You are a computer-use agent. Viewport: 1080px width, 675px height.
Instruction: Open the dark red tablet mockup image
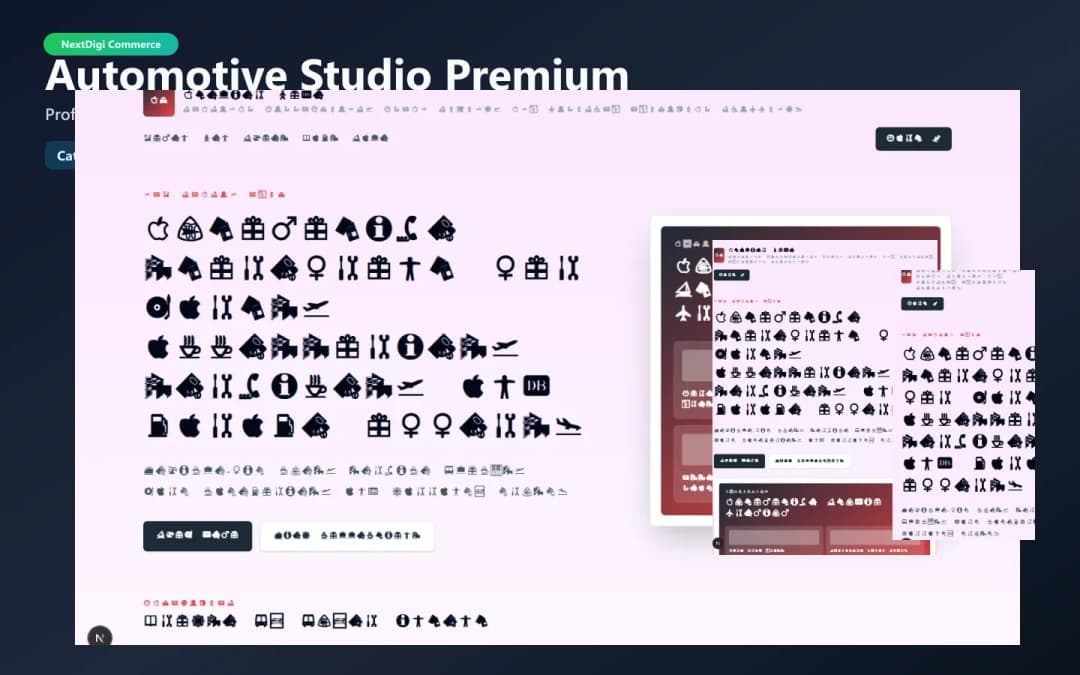(x=800, y=371)
